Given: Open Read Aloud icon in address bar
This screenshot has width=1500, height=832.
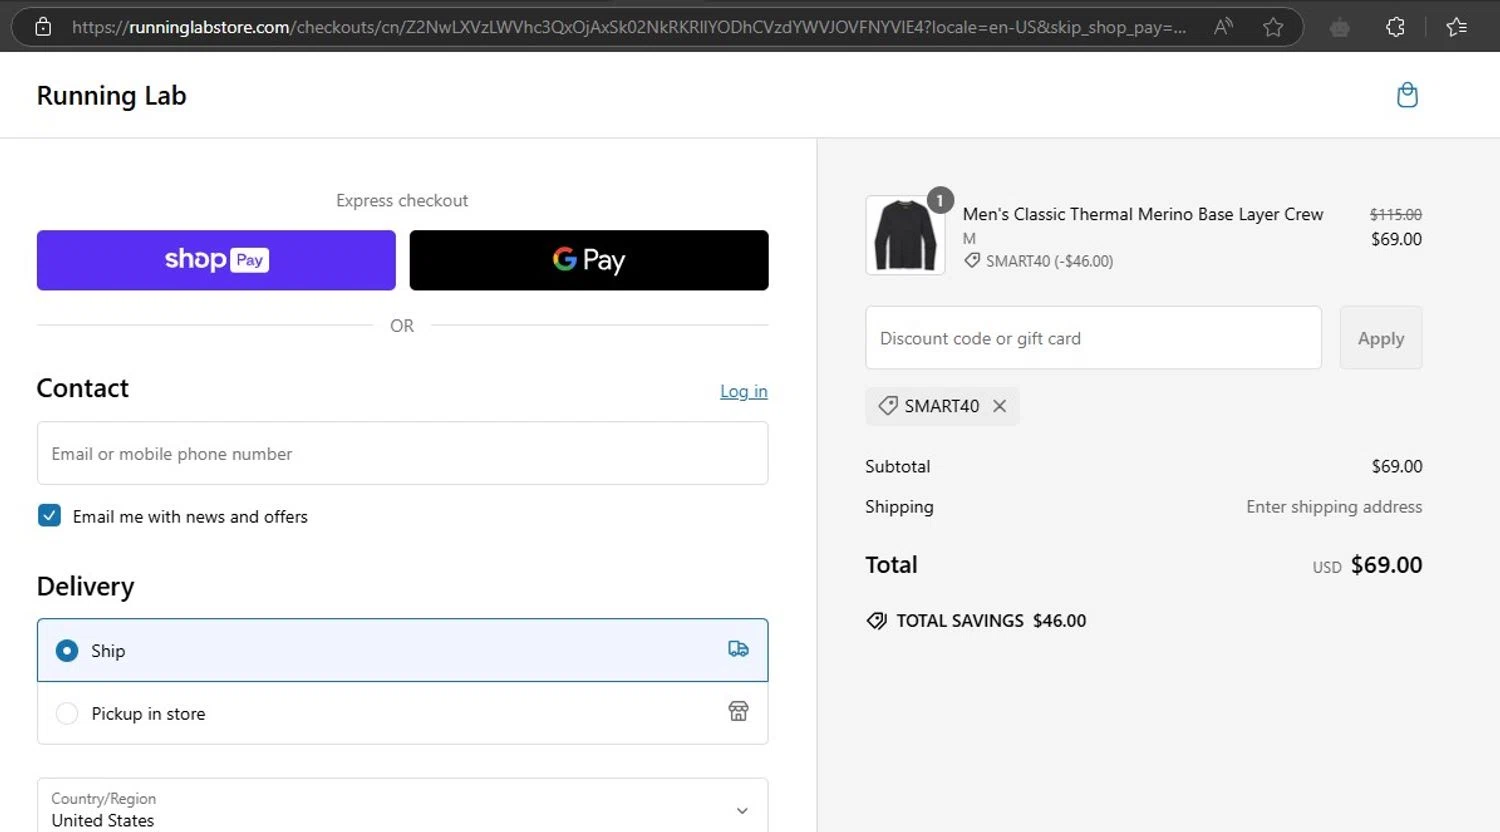Looking at the screenshot, I should (1222, 27).
